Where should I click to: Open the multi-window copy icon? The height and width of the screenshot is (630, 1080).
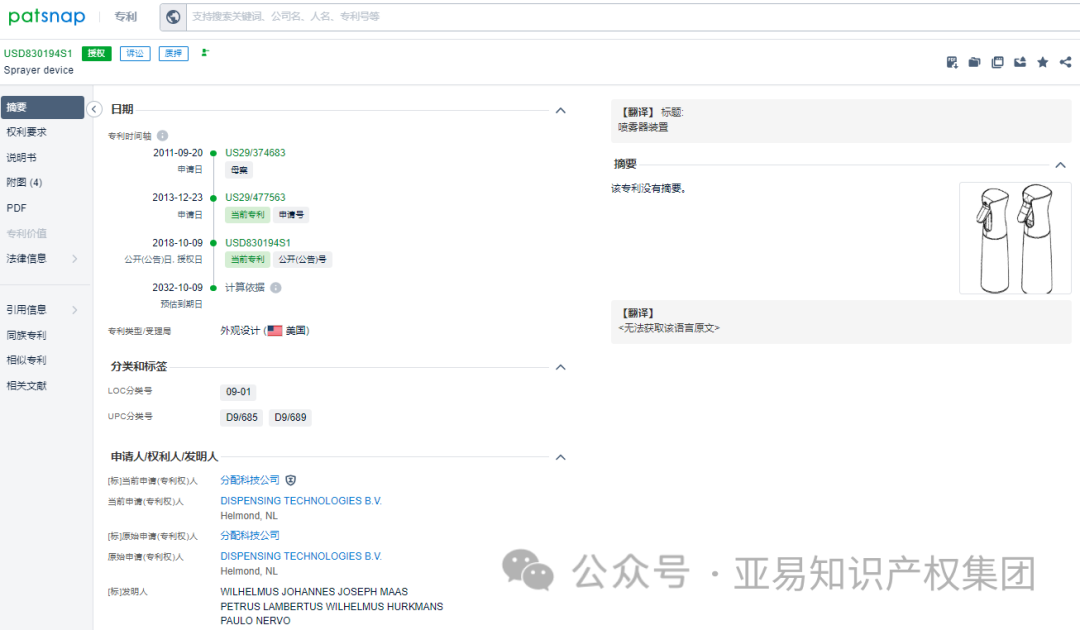tap(997, 61)
